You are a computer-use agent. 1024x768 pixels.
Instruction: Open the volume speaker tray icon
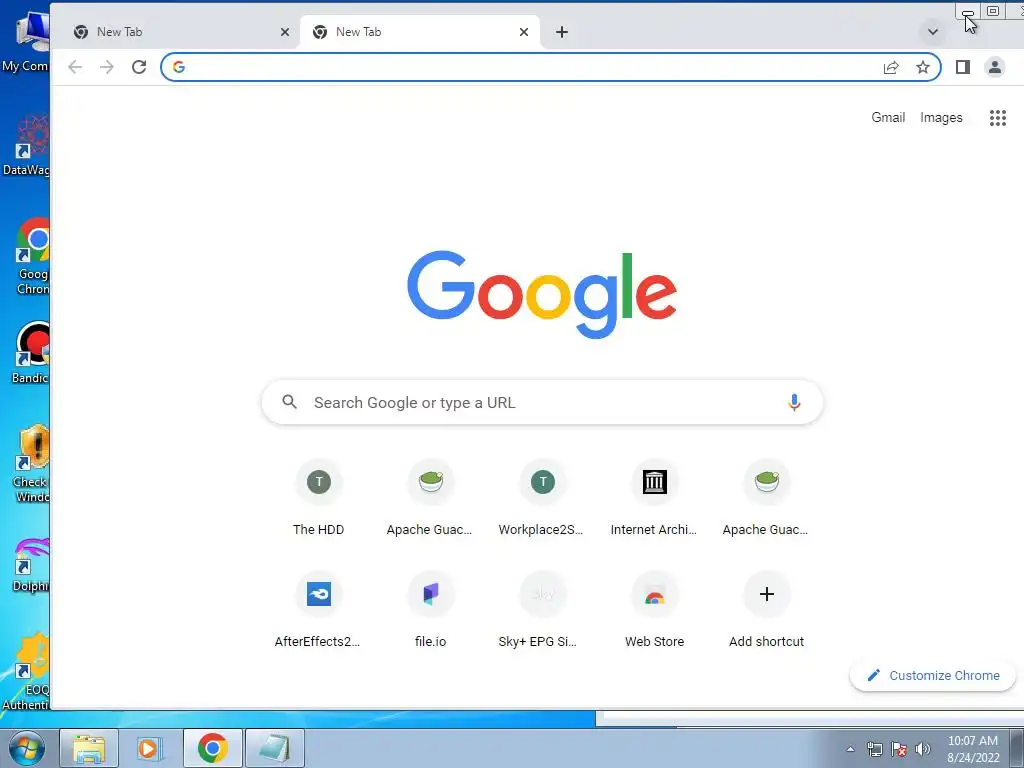click(923, 749)
